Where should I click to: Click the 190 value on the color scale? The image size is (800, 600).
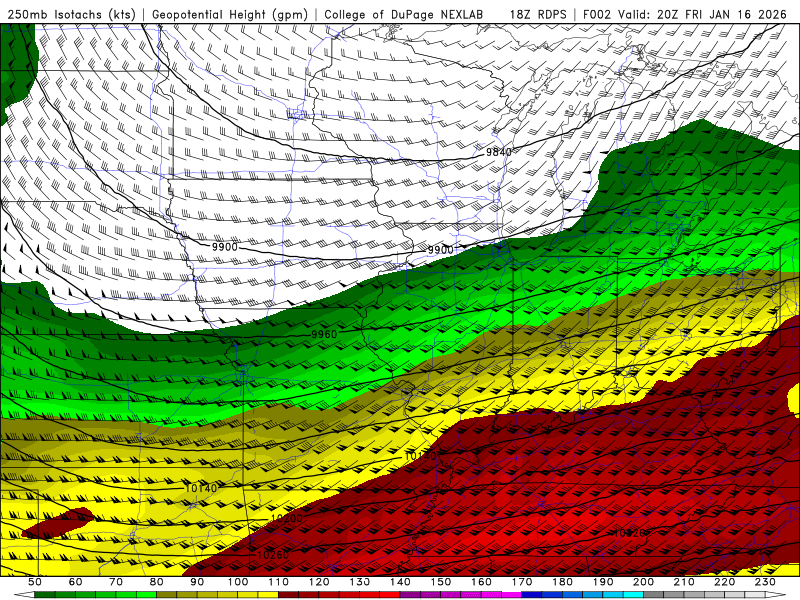pyautogui.click(x=603, y=582)
